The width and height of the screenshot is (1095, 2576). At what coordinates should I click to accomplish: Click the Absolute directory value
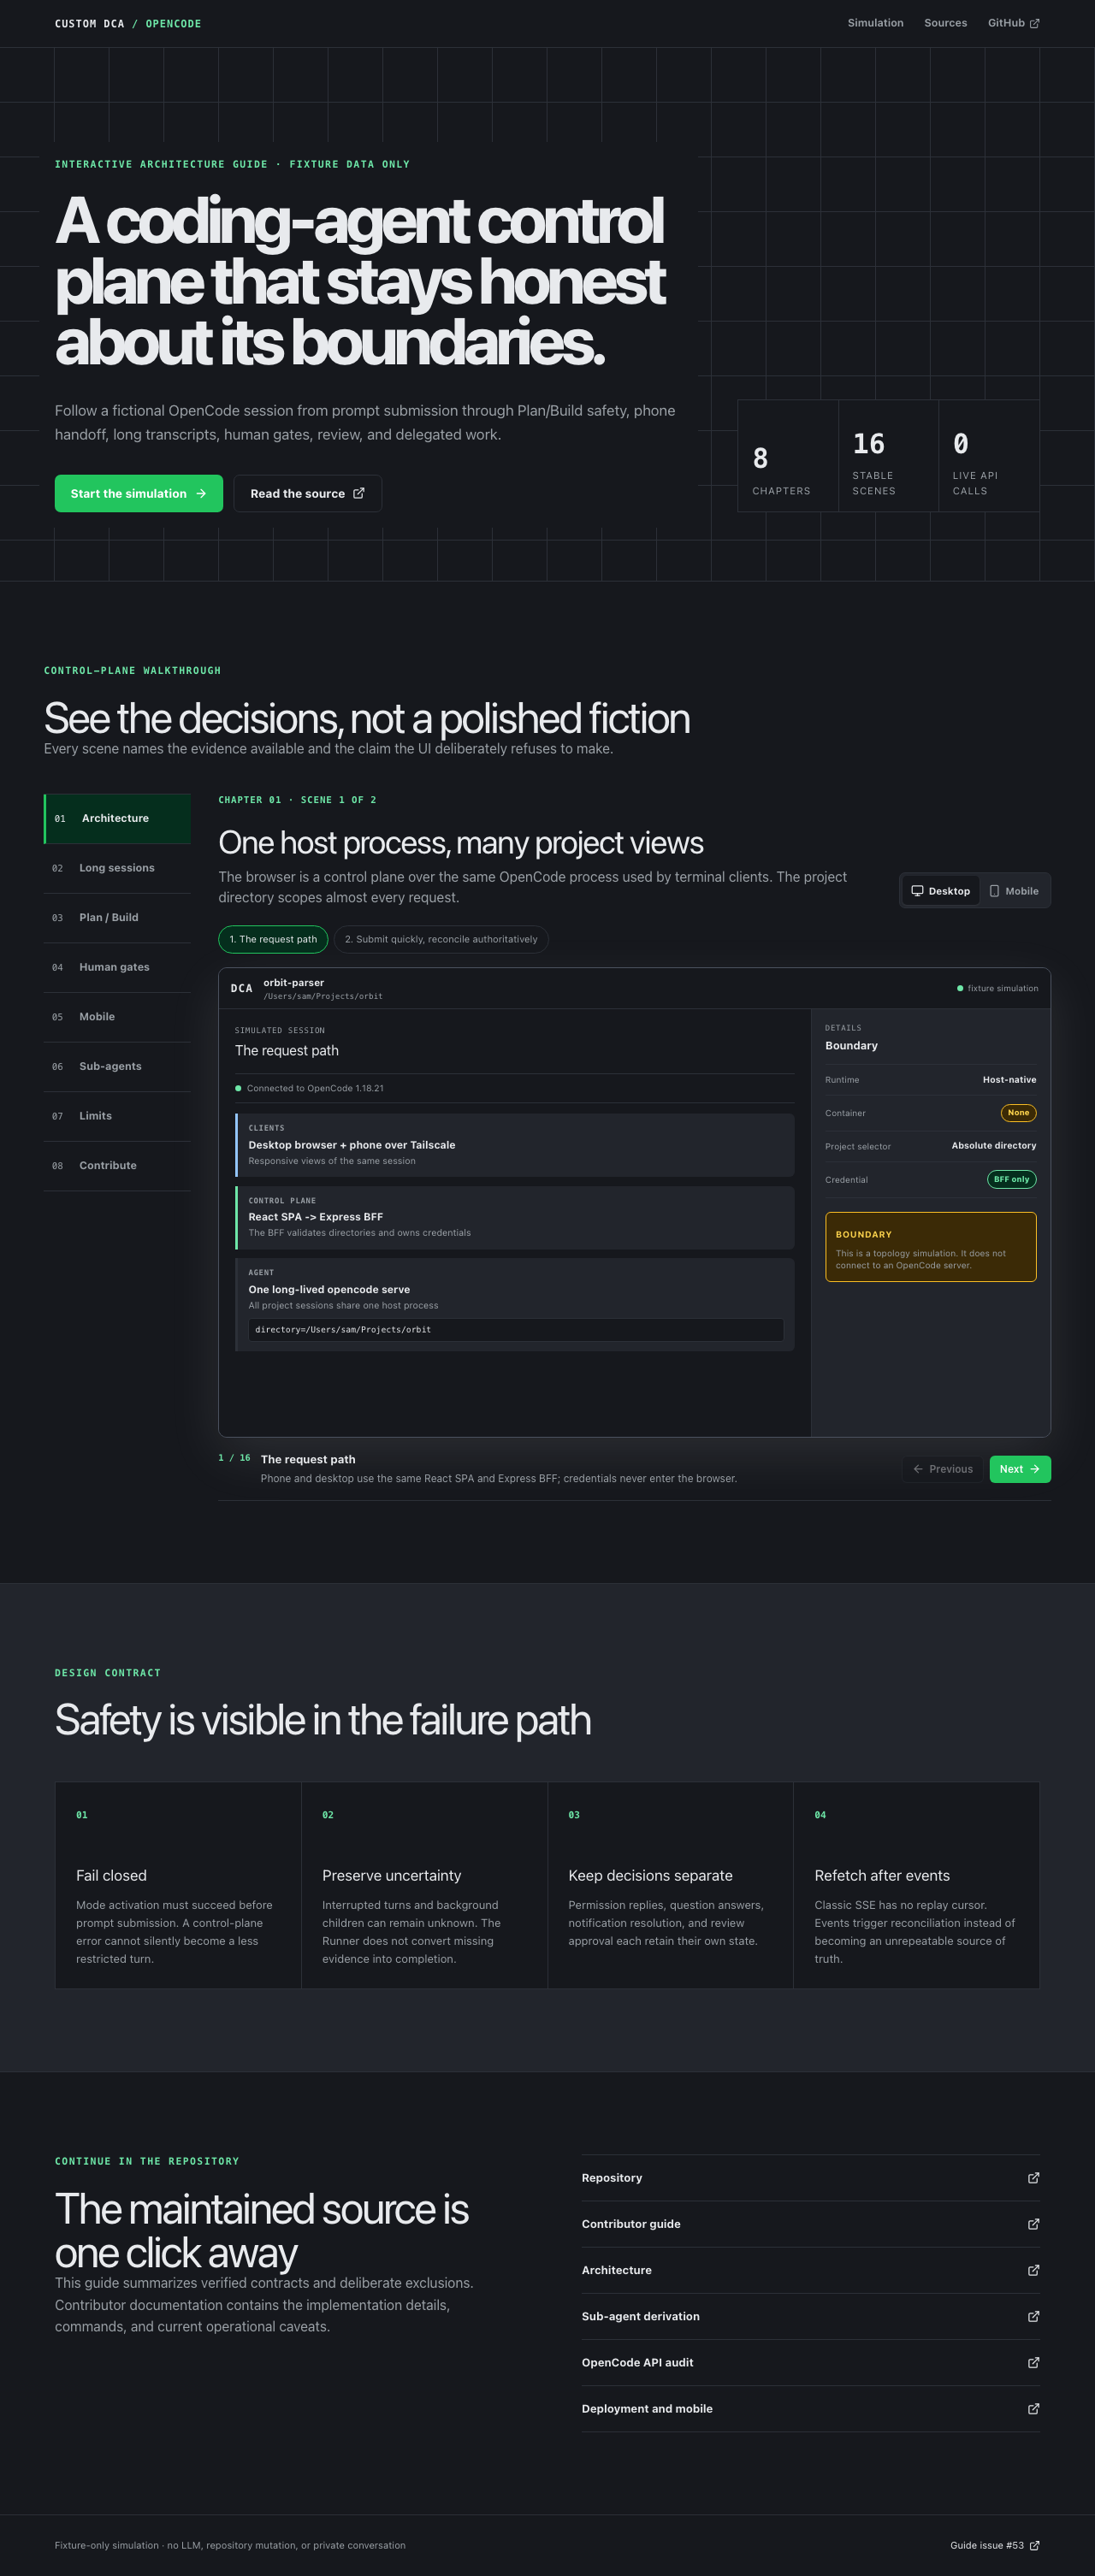[994, 1145]
